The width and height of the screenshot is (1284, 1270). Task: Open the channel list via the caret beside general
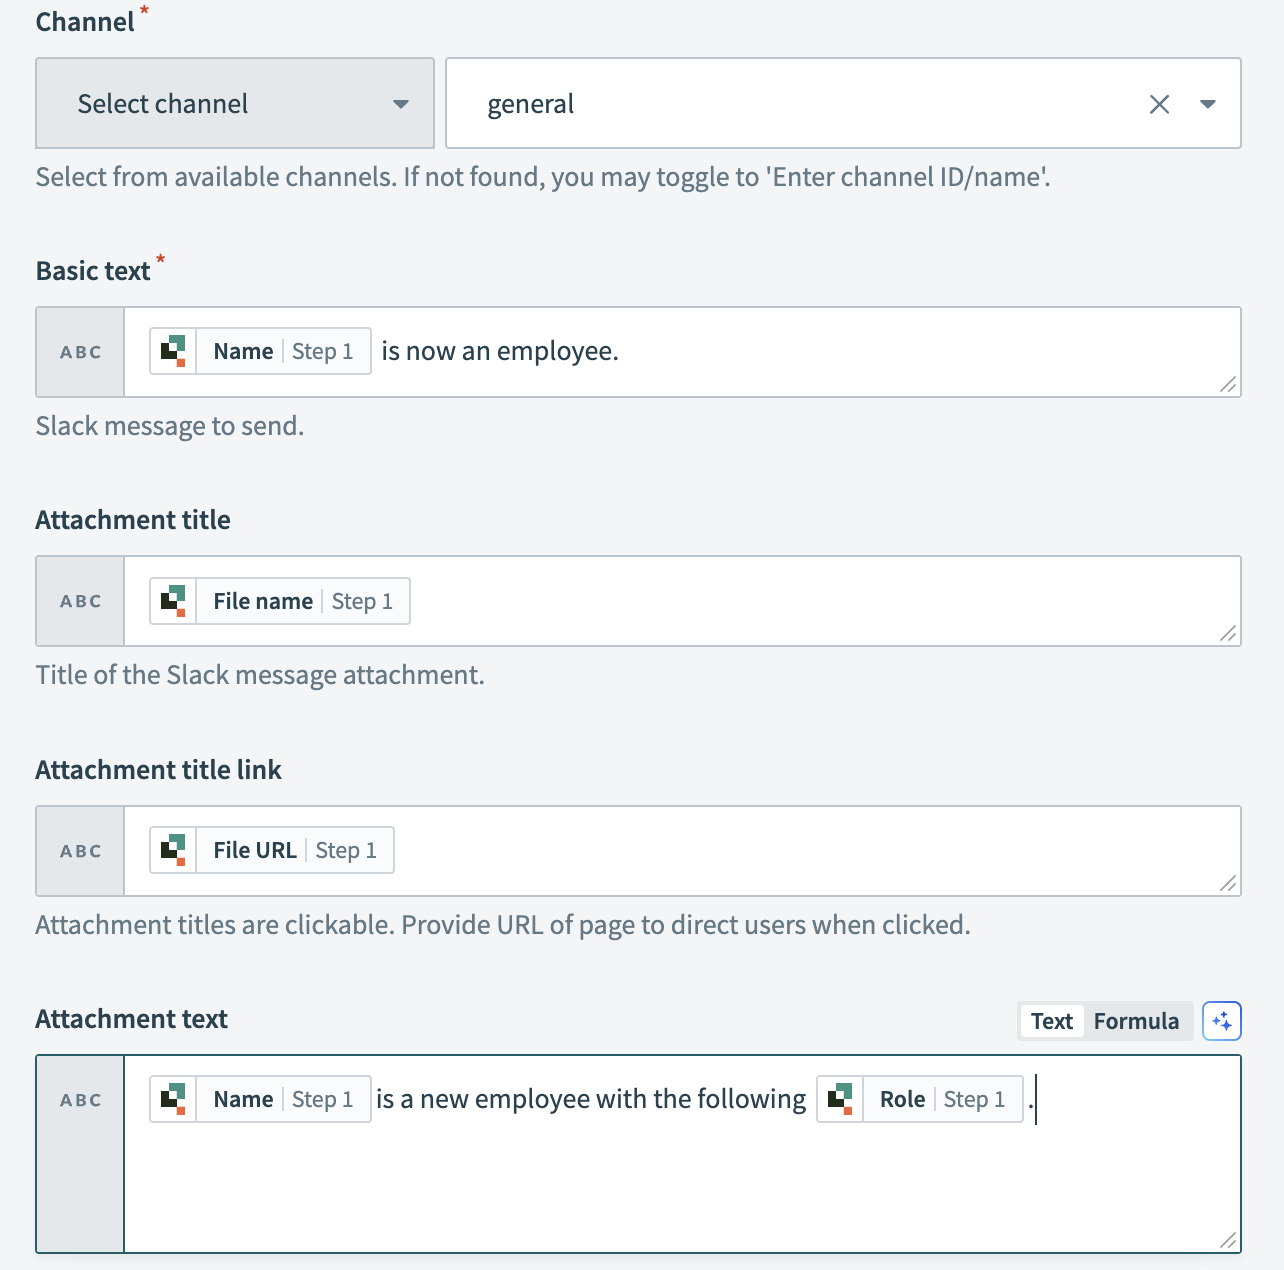coord(1207,103)
